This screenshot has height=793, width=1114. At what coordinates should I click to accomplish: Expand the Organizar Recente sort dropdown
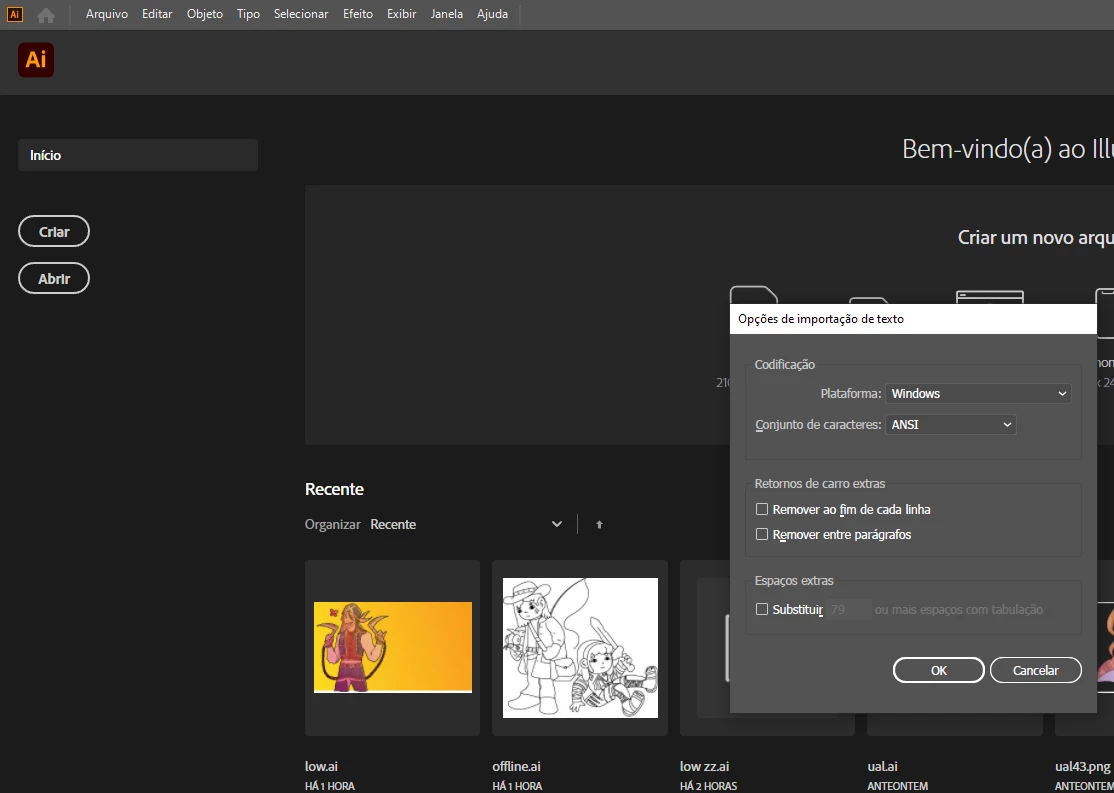pyautogui.click(x=467, y=524)
